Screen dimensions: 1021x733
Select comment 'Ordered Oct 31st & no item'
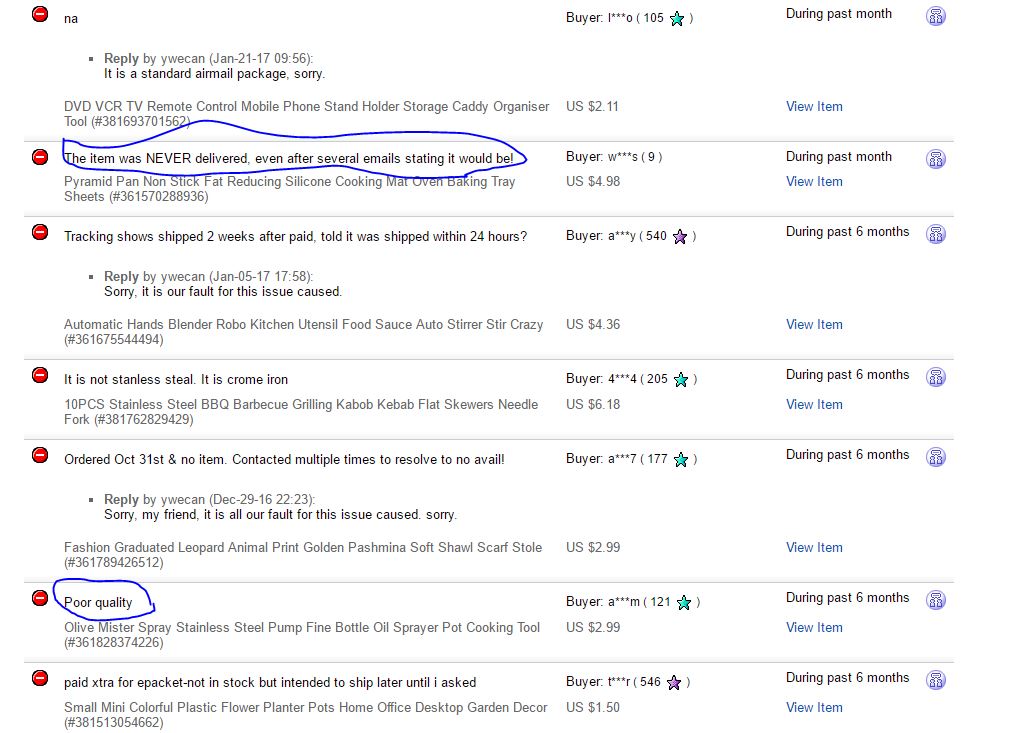coord(284,460)
